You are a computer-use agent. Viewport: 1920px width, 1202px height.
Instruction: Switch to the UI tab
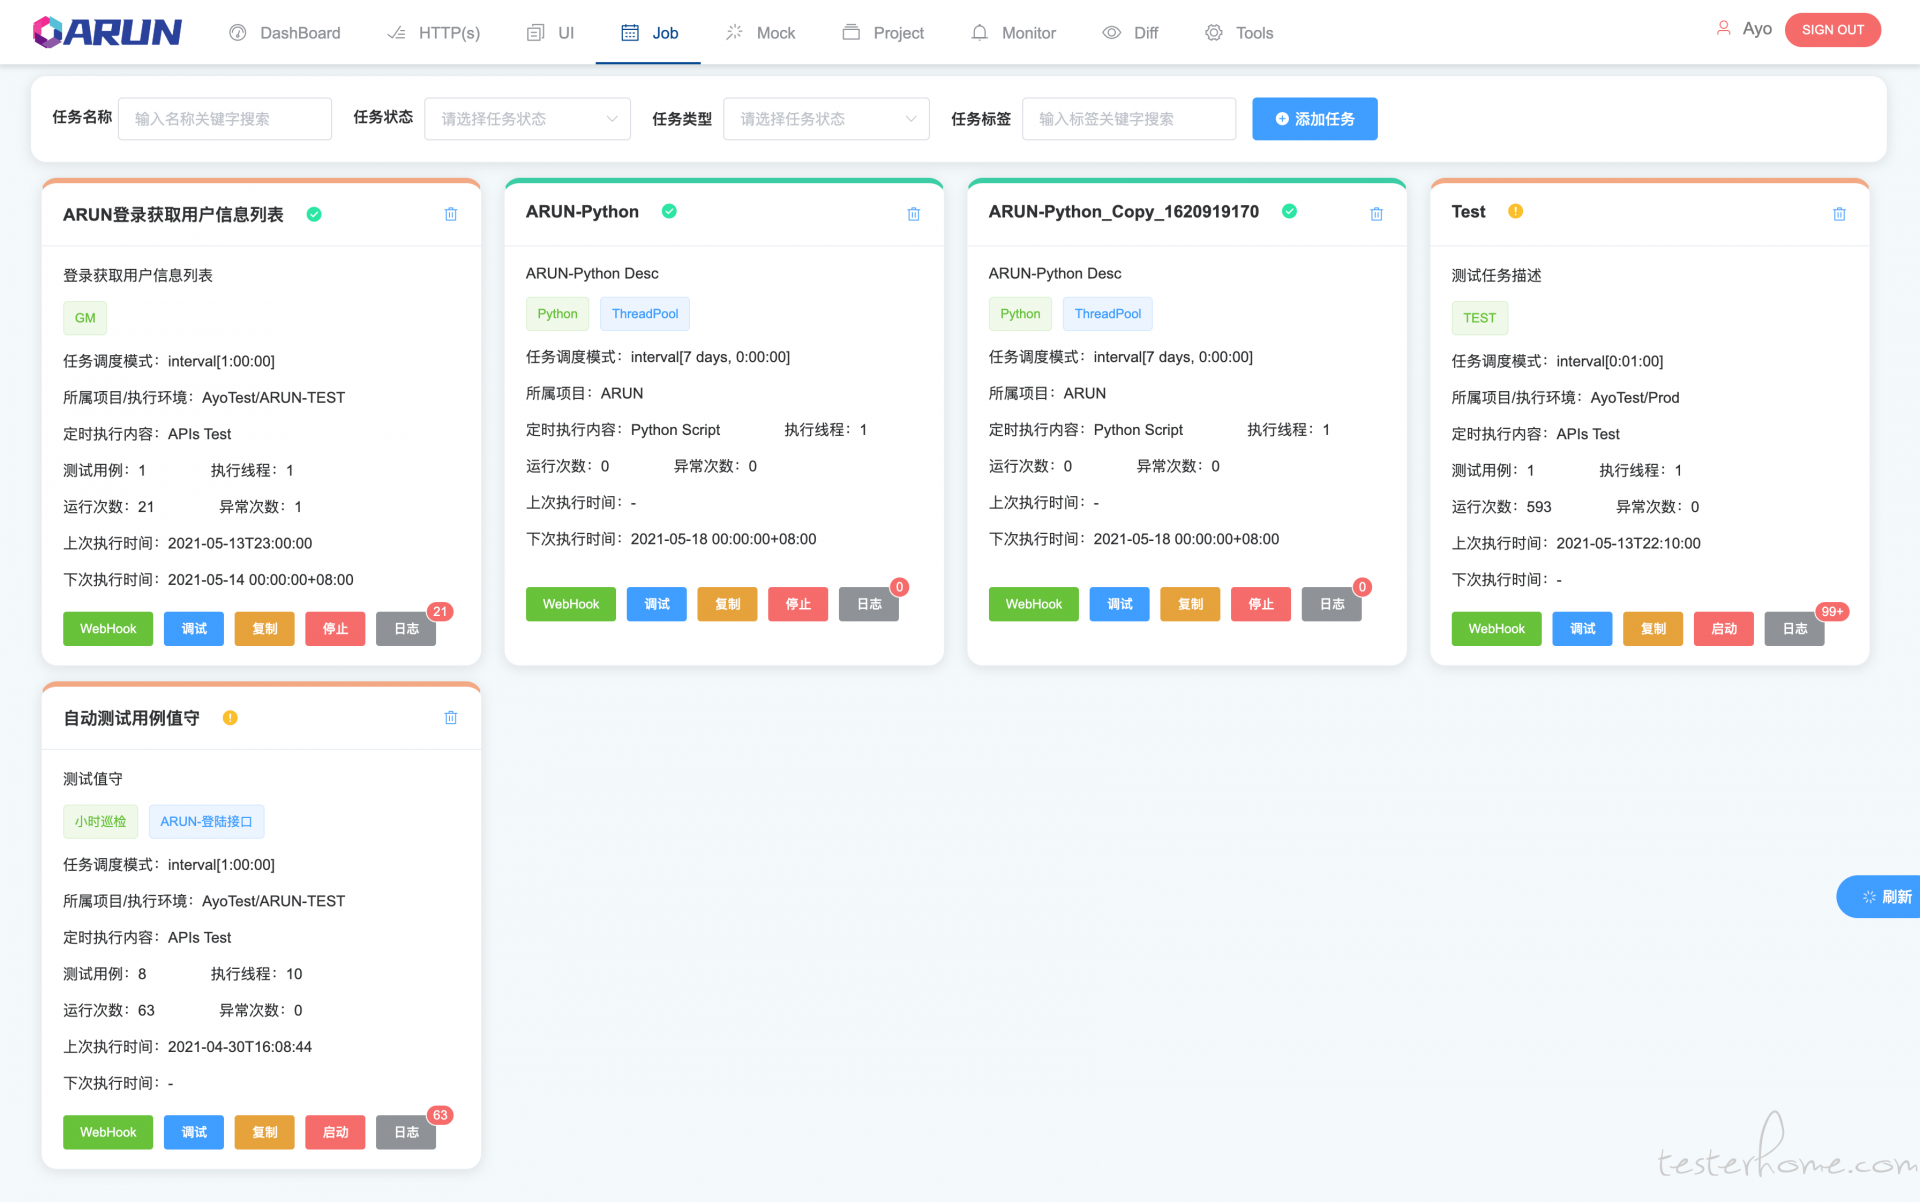[551, 33]
